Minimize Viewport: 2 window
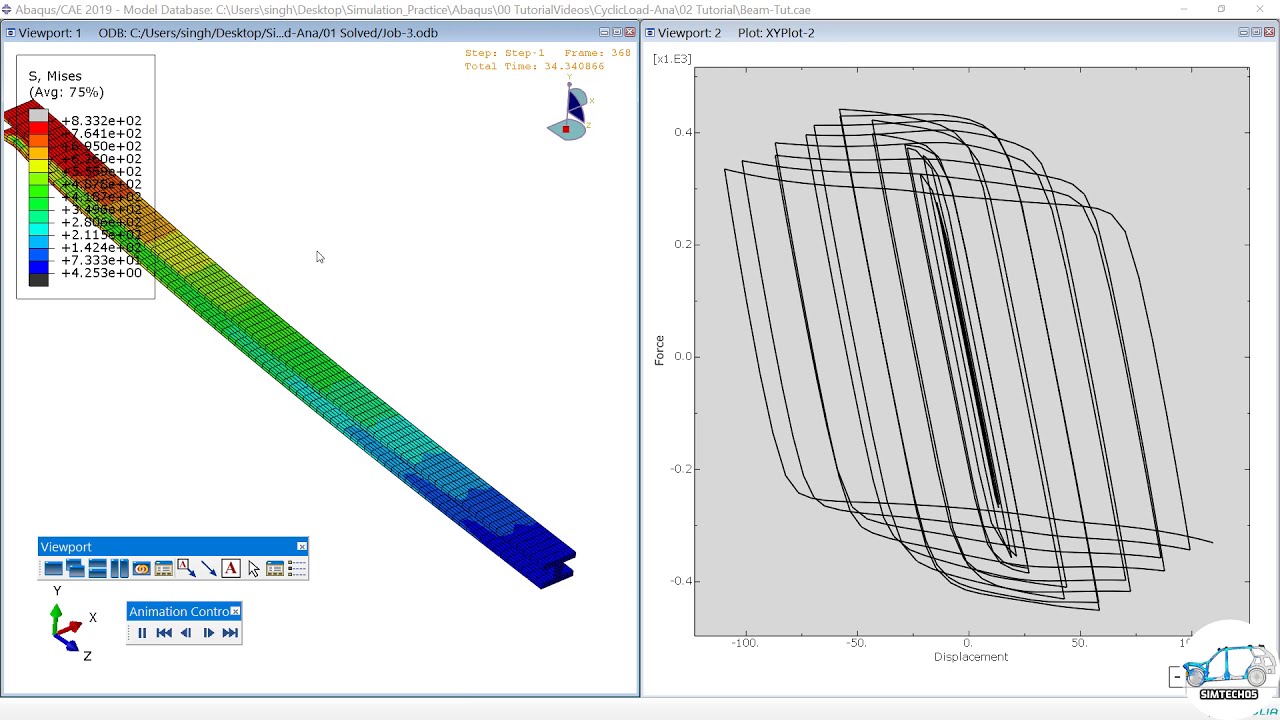This screenshot has width=1280, height=720. pos(1243,33)
